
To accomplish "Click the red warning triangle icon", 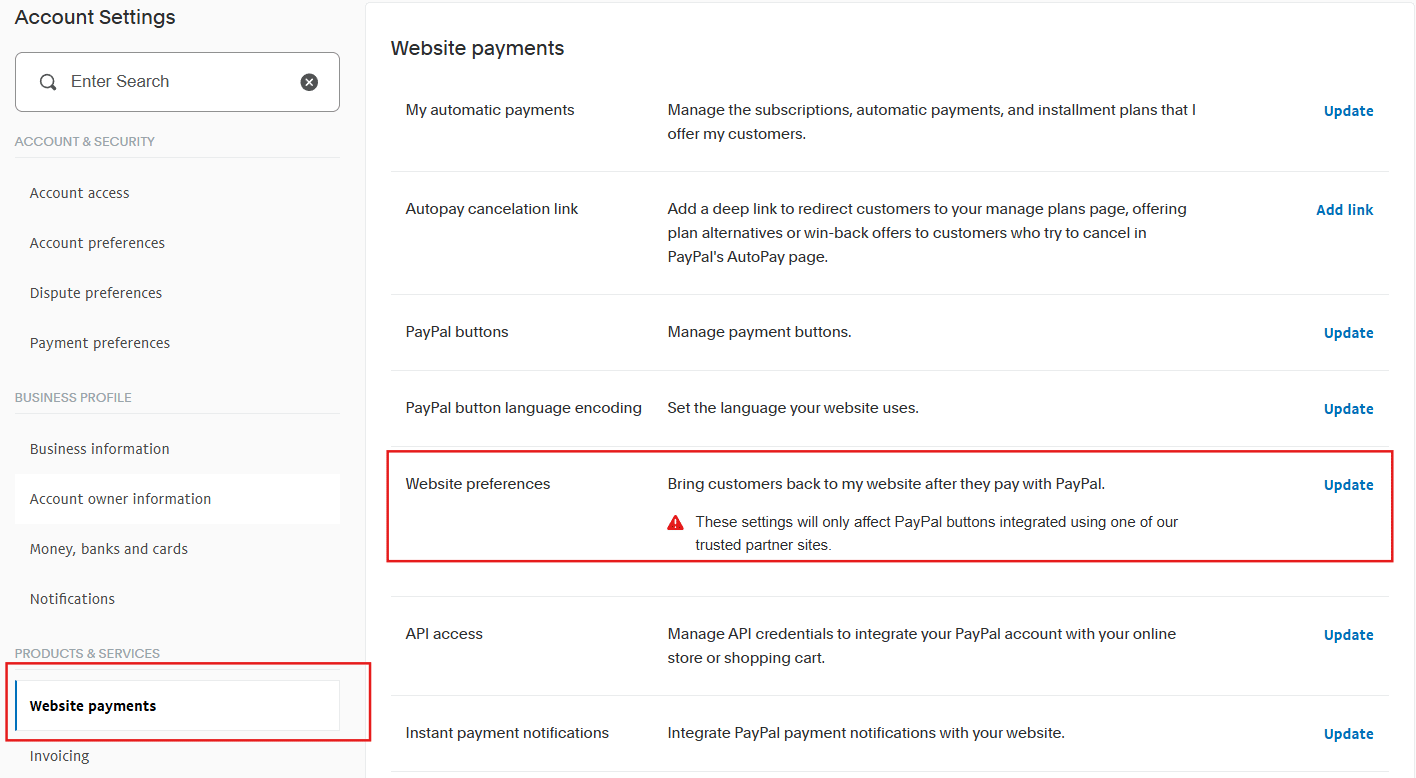I will (676, 522).
